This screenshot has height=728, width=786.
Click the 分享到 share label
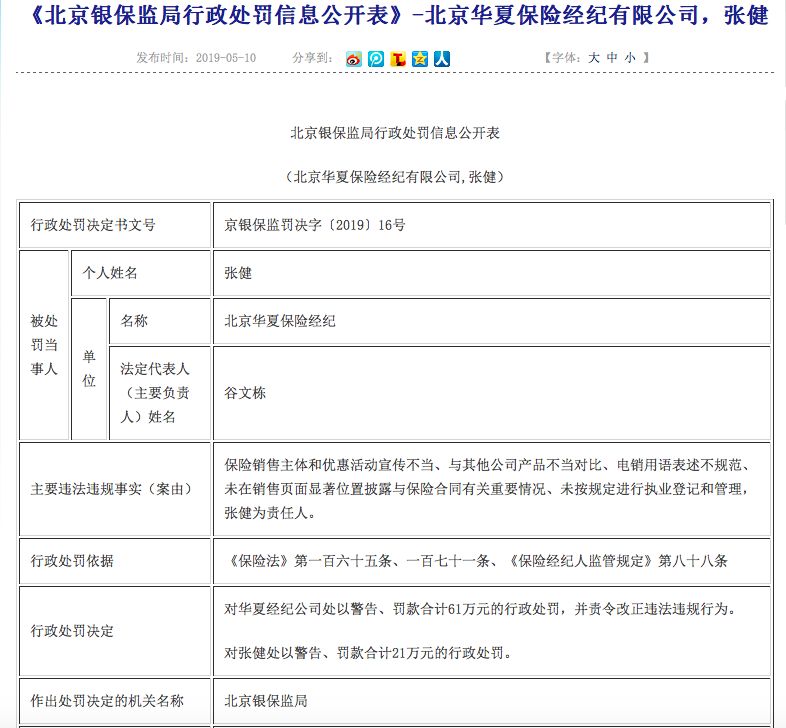[x=313, y=58]
